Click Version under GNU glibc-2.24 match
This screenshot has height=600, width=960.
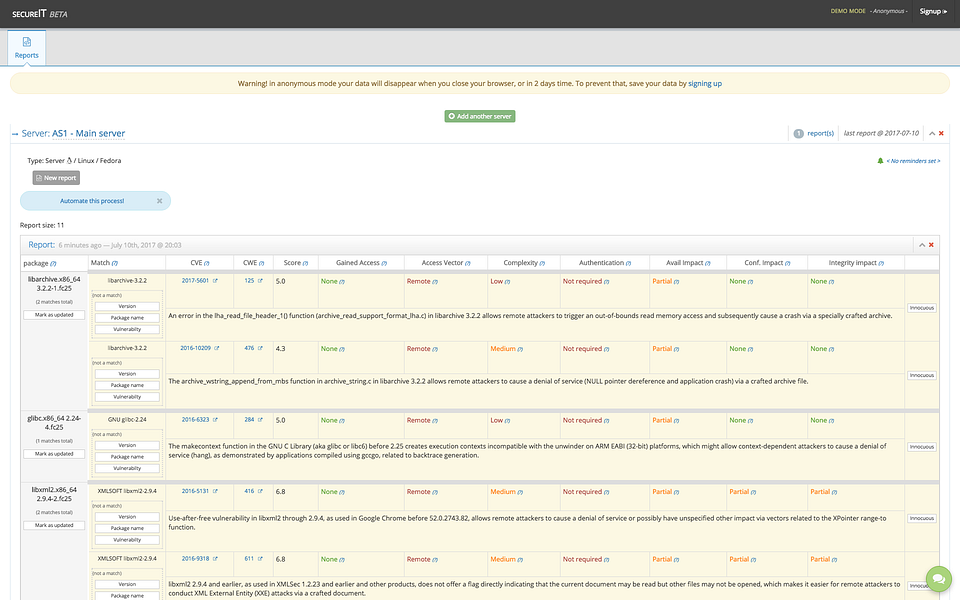pyautogui.click(x=127, y=445)
